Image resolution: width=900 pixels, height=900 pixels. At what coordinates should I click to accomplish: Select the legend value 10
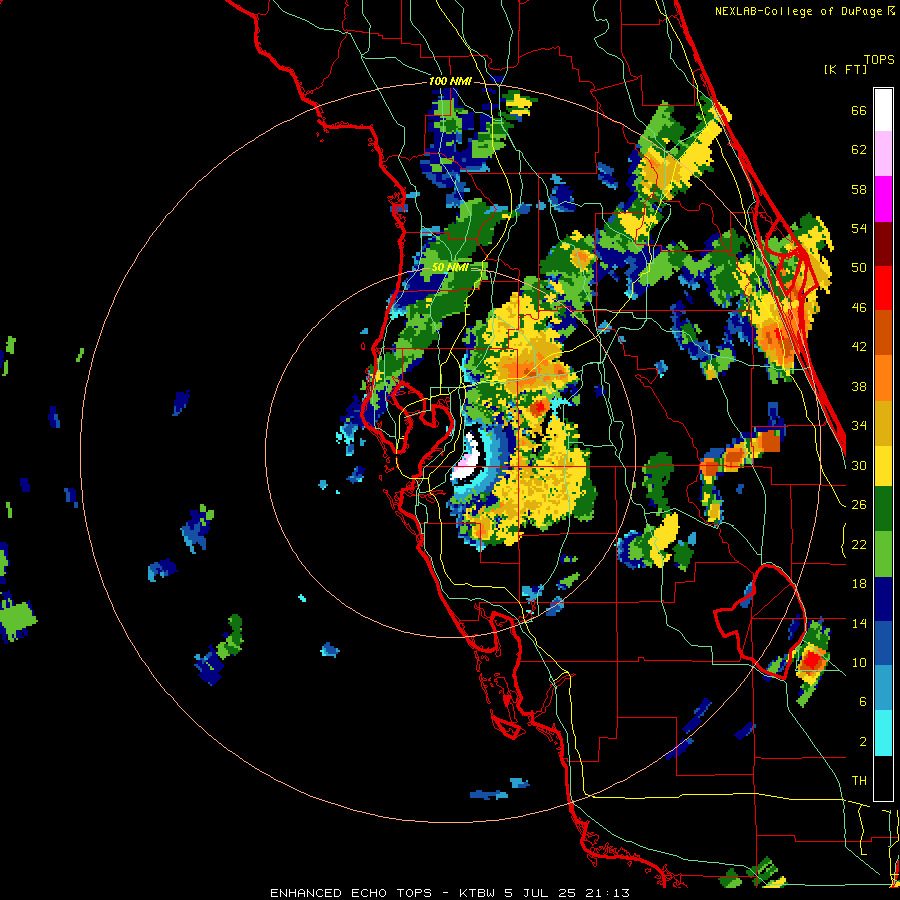(x=859, y=662)
